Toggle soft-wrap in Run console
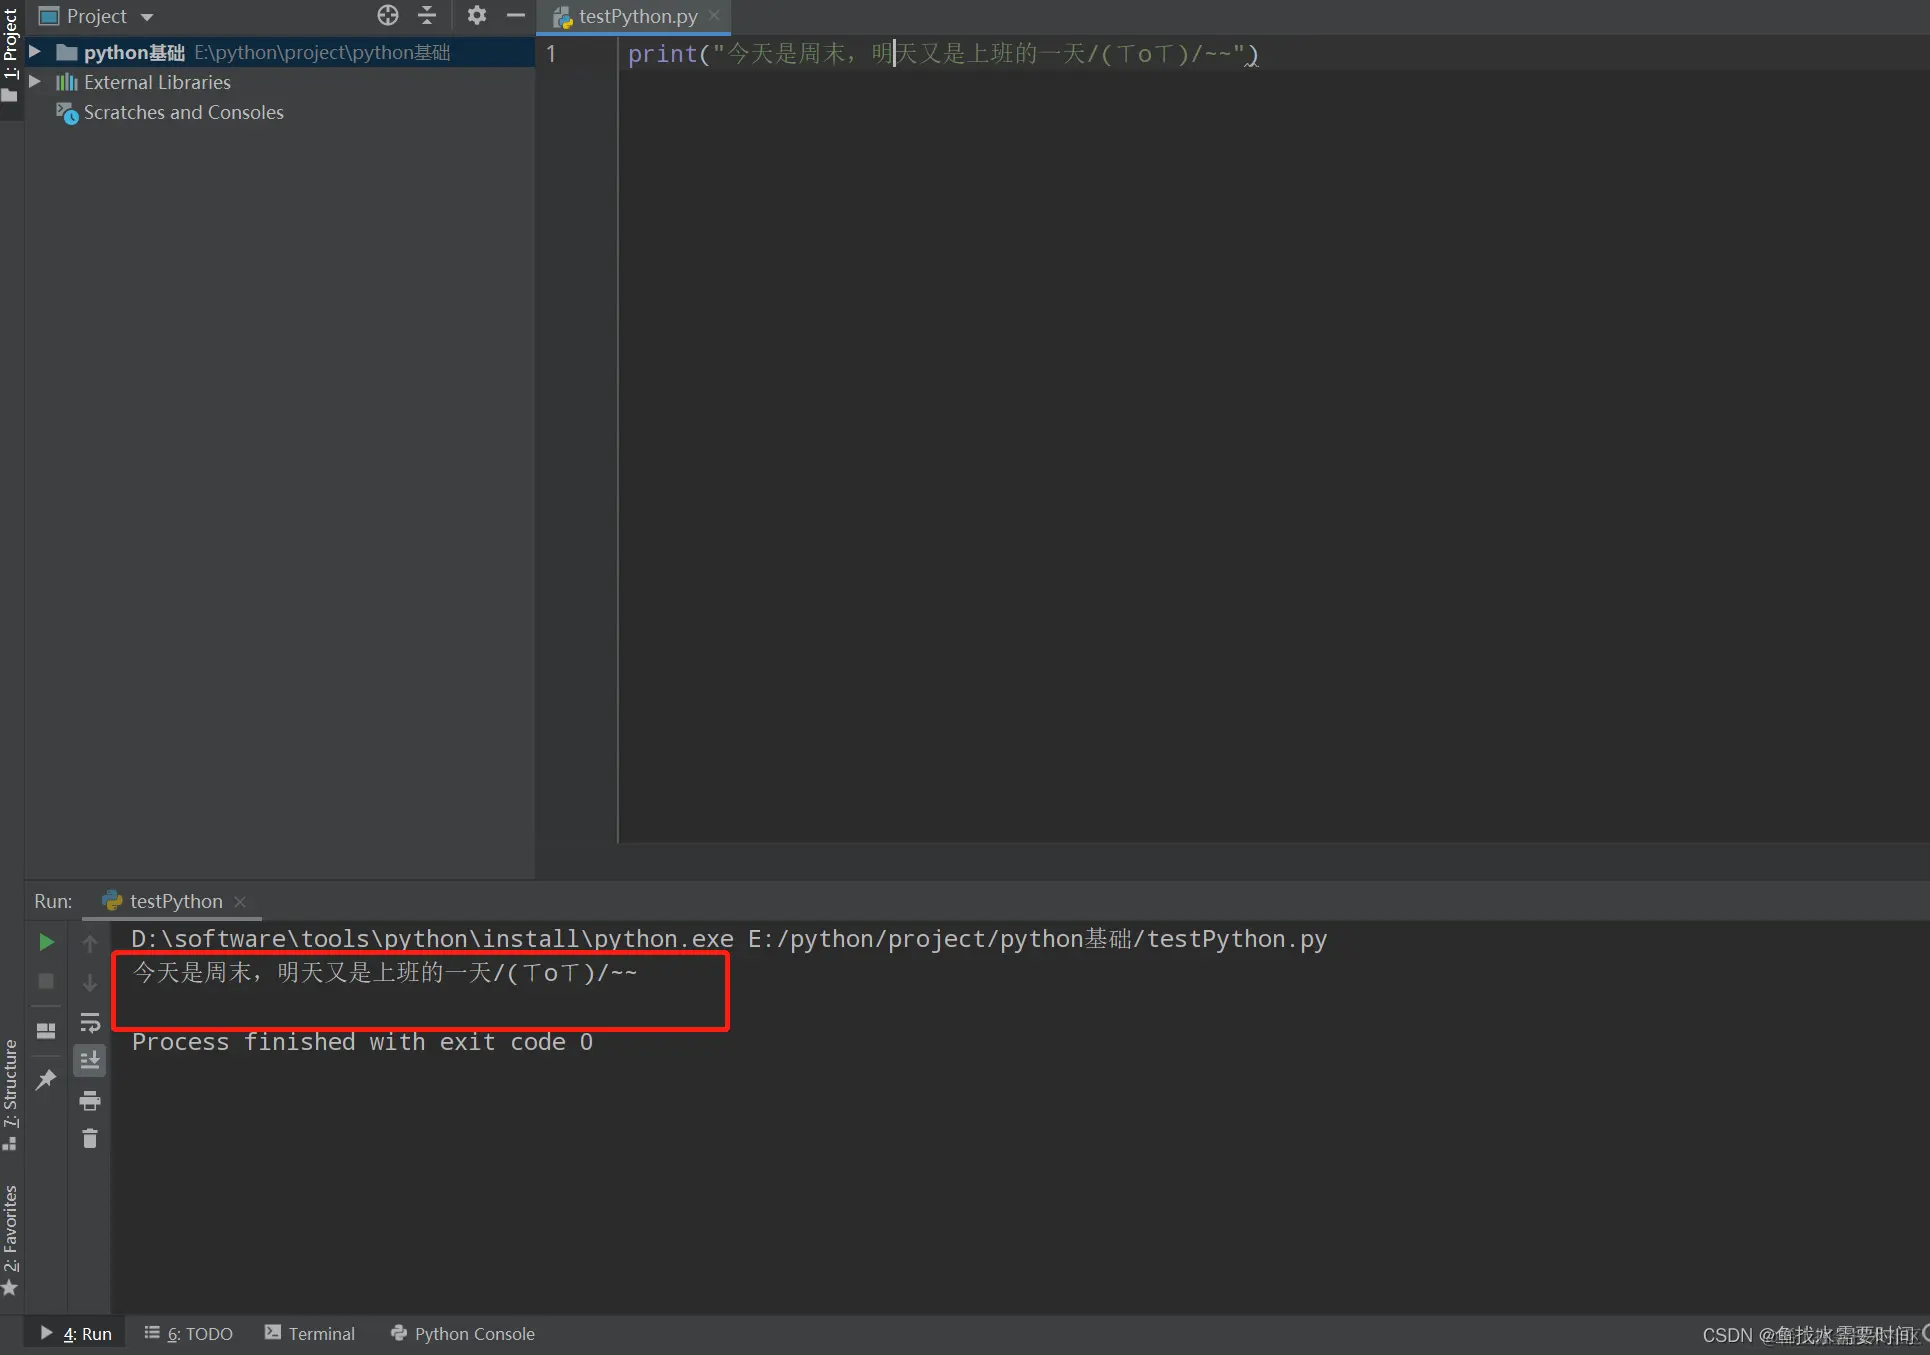The width and height of the screenshot is (1930, 1355). pos(90,1023)
